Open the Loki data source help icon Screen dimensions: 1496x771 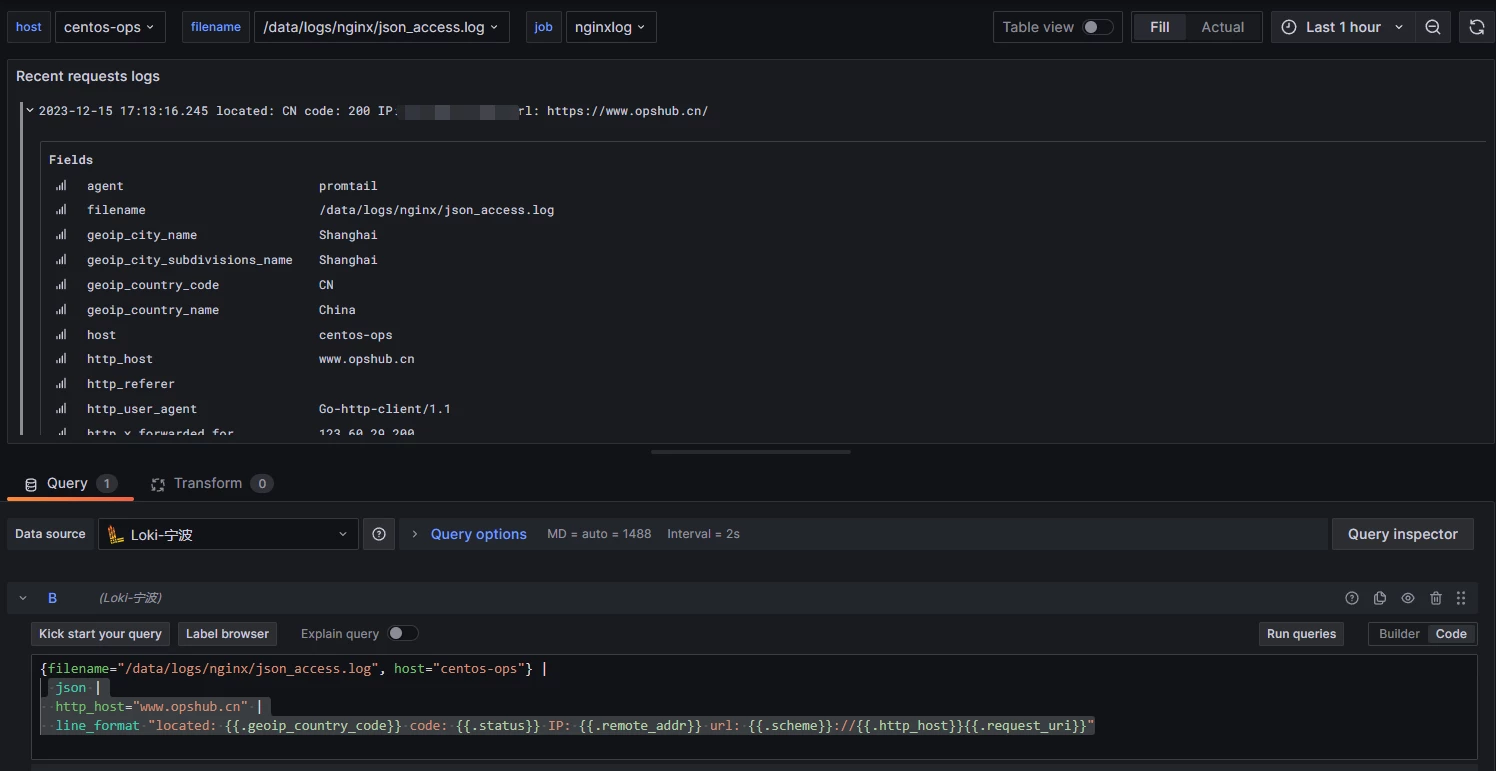point(378,533)
